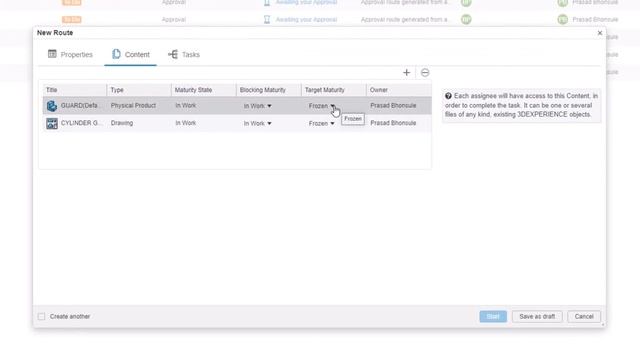Sort by the Type column header
This screenshot has width=640, height=360.
click(139, 90)
